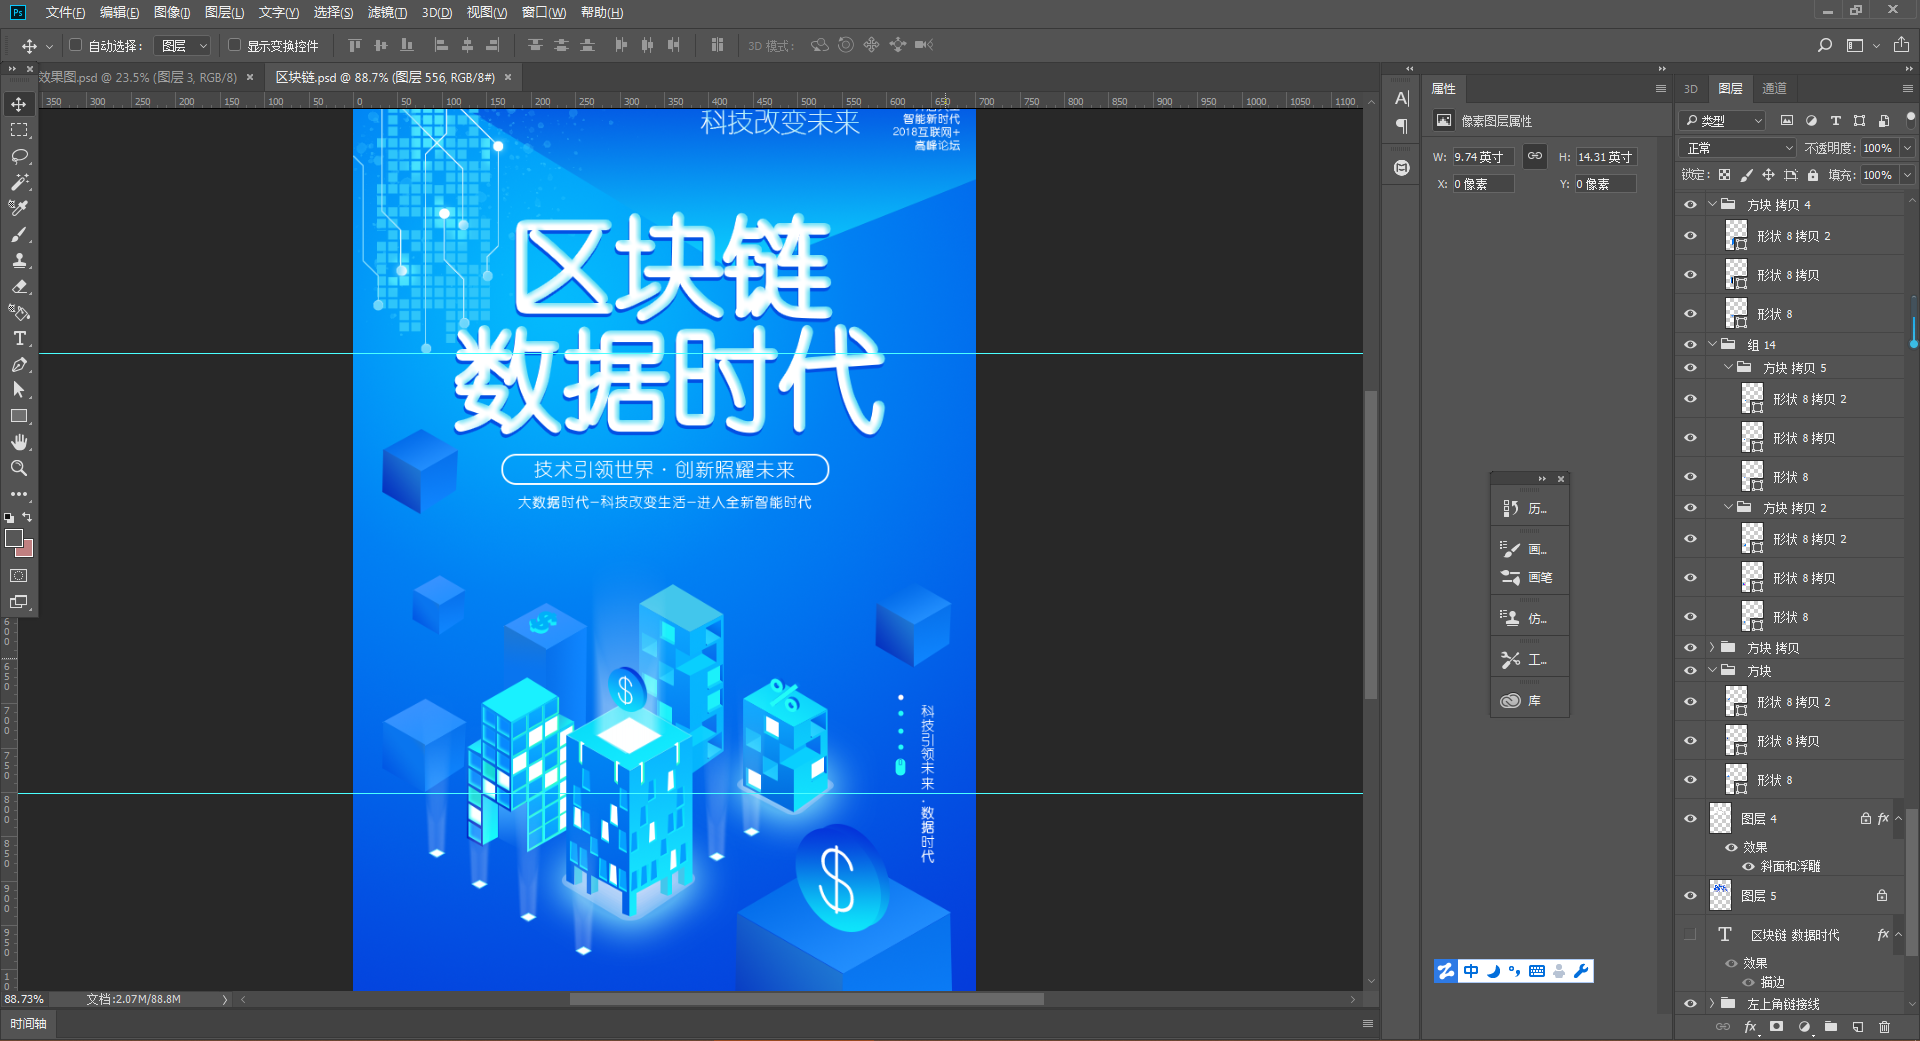This screenshot has height=1041, width=1920.
Task: Click the fx layer style icon
Action: (1750, 1026)
